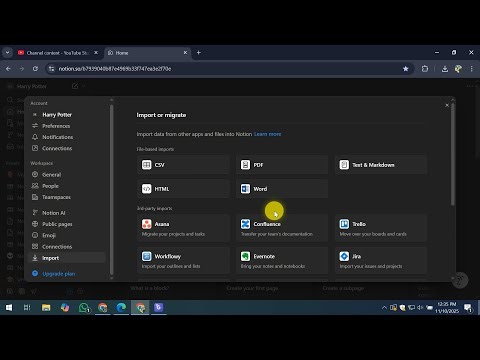Close the Channel content YouTube tab

[x=96, y=53]
